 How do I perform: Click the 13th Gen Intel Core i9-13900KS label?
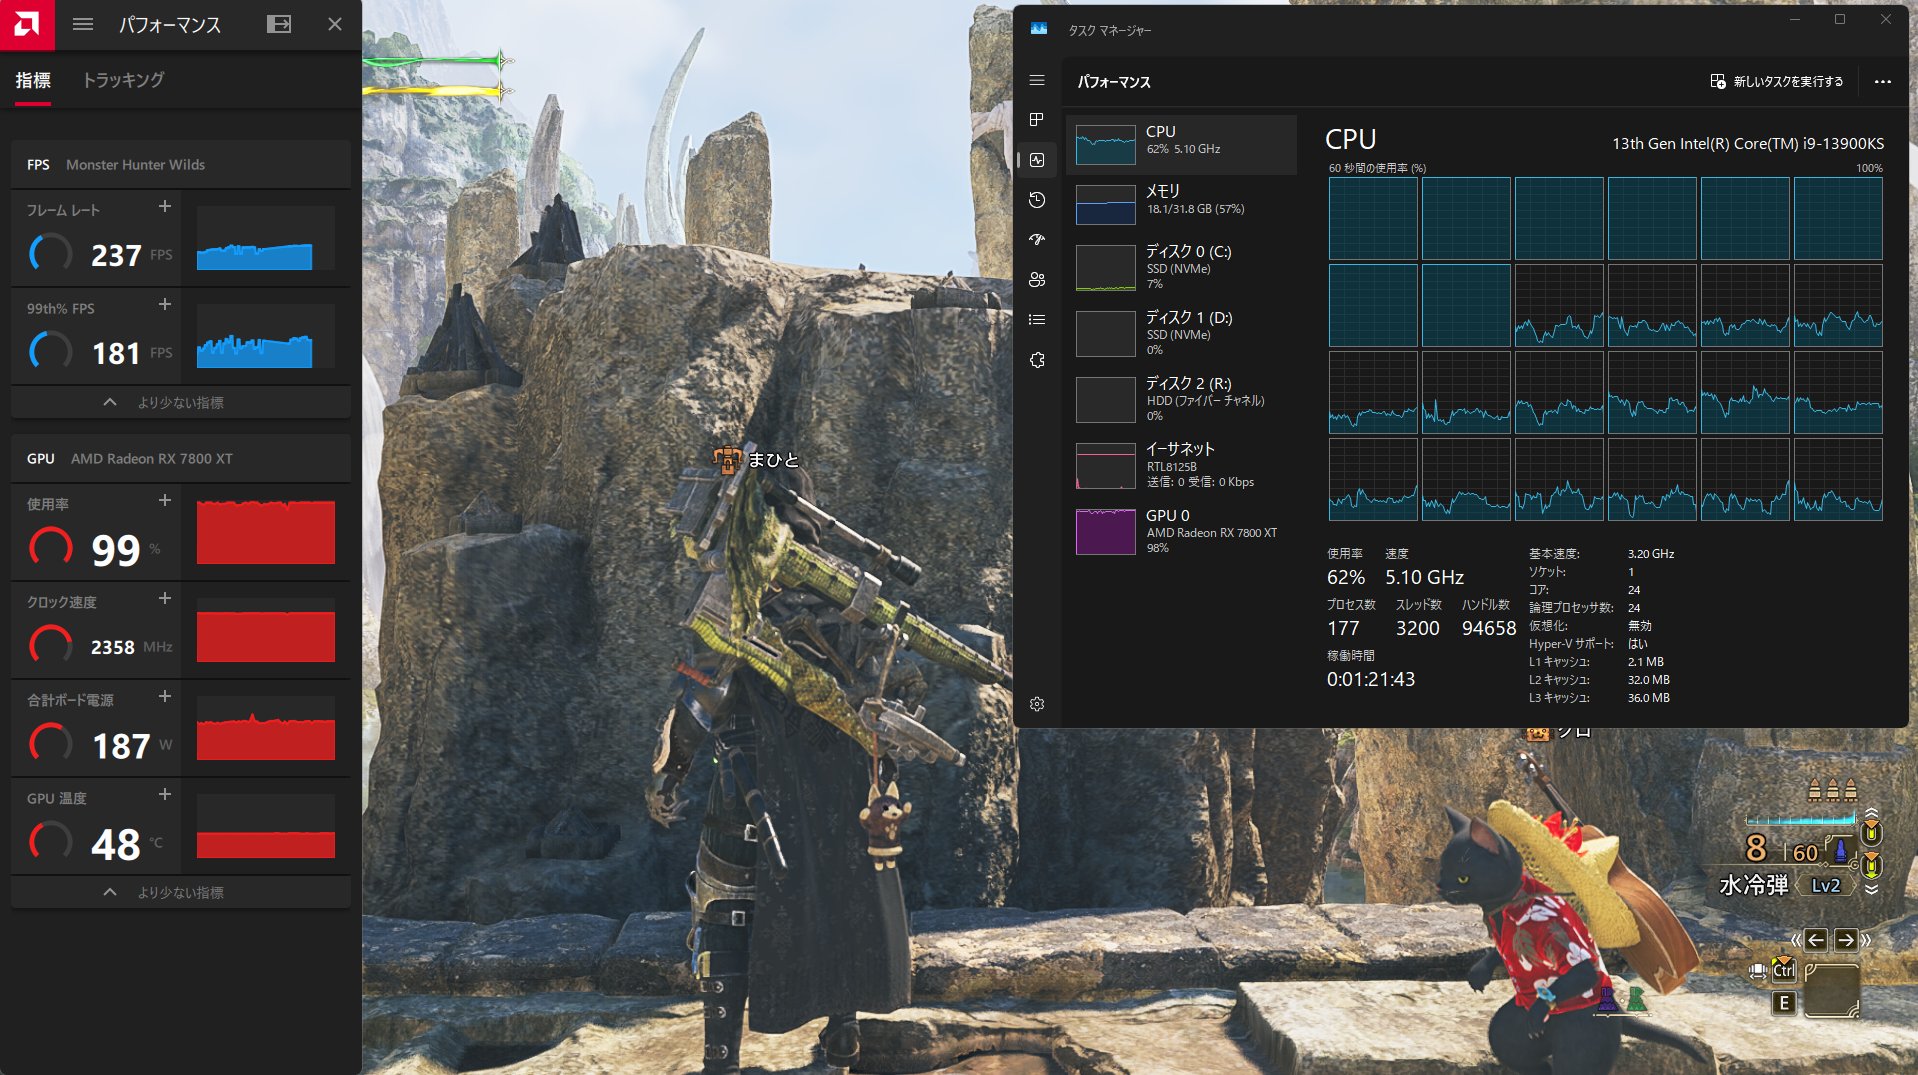click(x=1747, y=143)
